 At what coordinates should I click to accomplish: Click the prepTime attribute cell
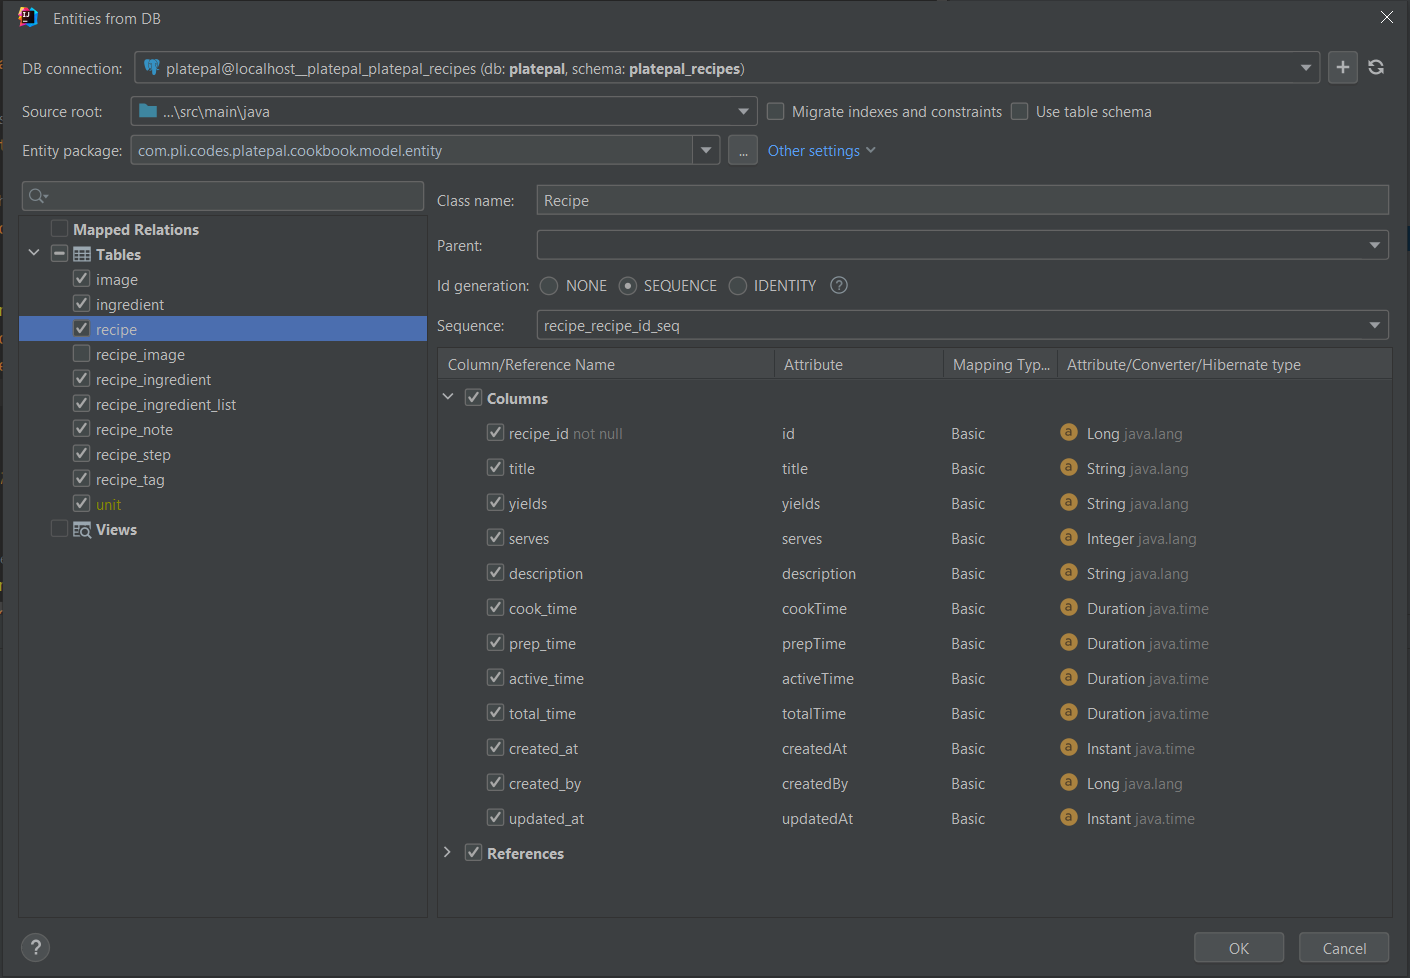[814, 643]
